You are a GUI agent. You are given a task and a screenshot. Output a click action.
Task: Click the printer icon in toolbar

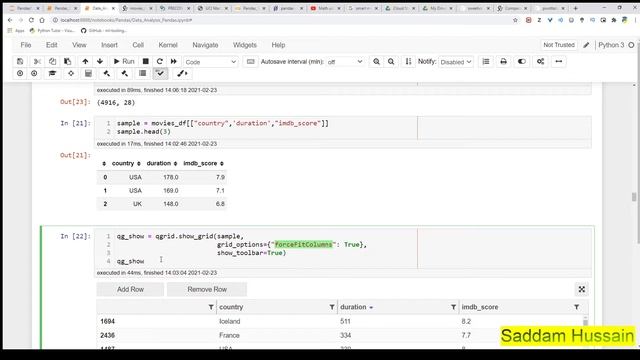pos(503,61)
